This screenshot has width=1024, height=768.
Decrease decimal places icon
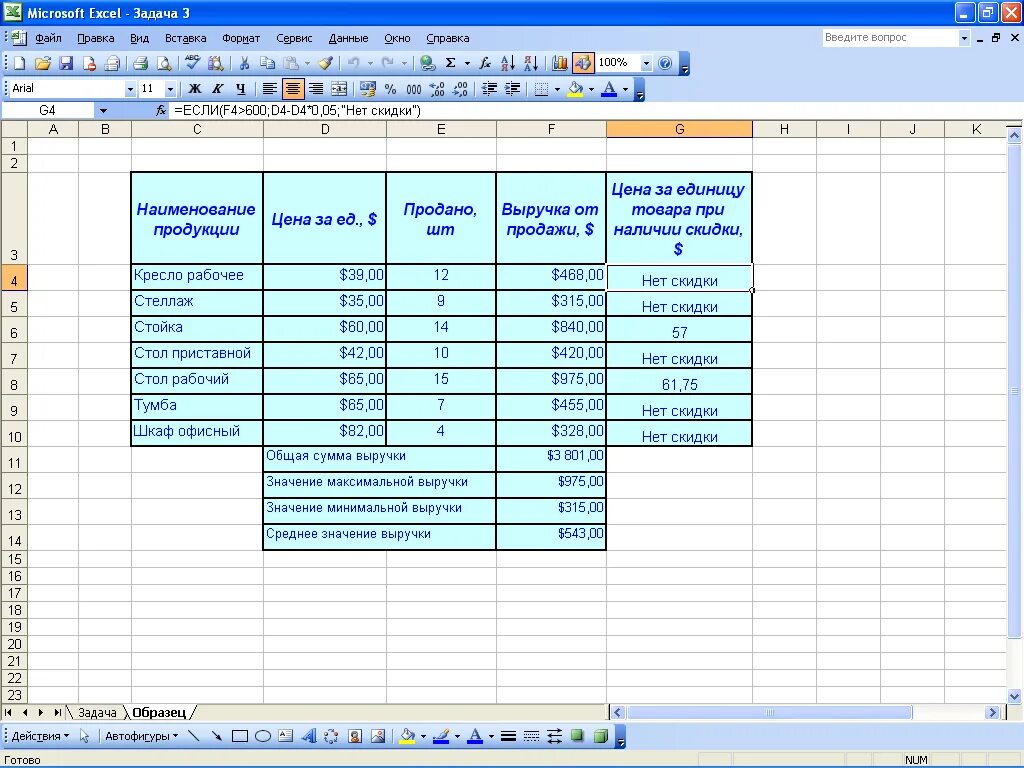click(x=460, y=89)
